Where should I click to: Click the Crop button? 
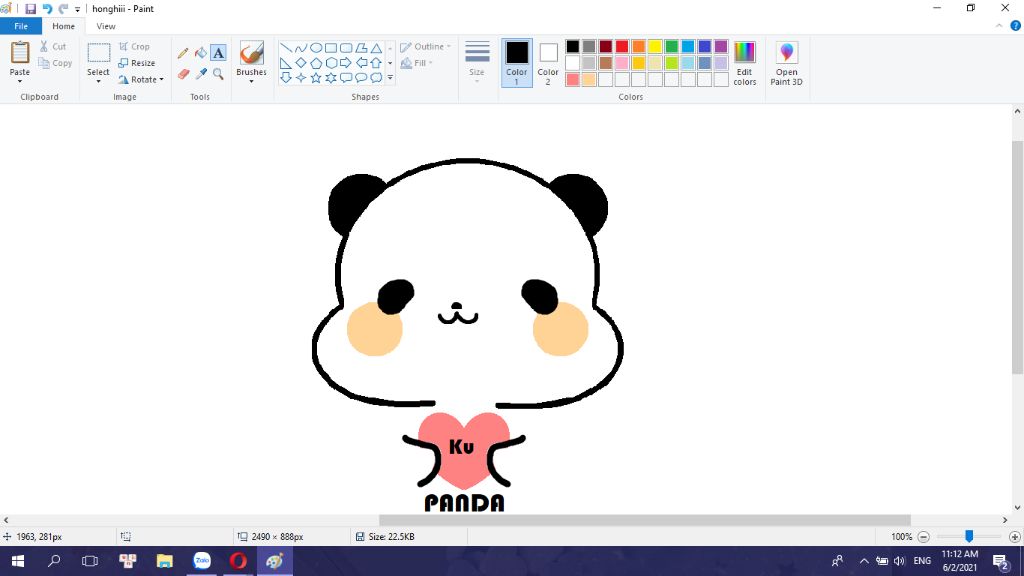[135, 47]
